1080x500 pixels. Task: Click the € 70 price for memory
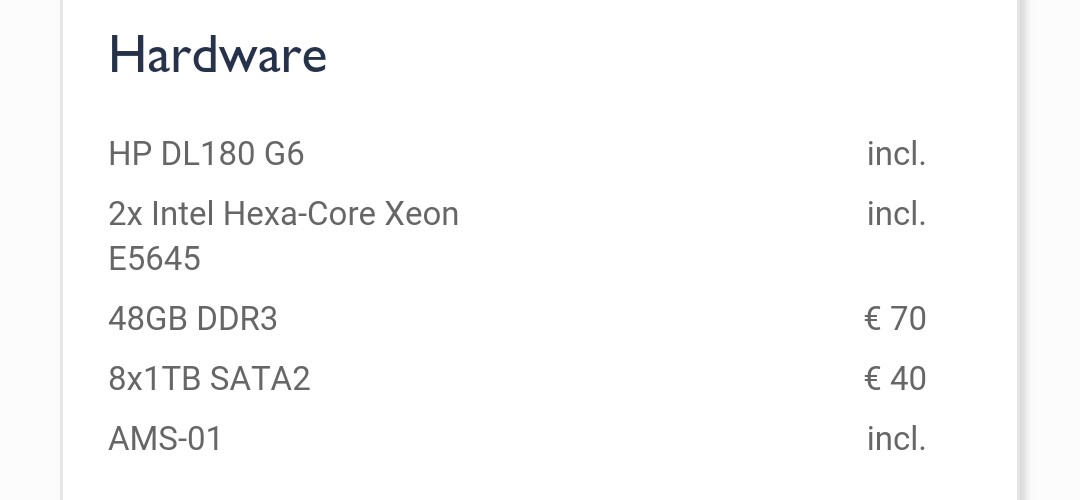pos(895,319)
